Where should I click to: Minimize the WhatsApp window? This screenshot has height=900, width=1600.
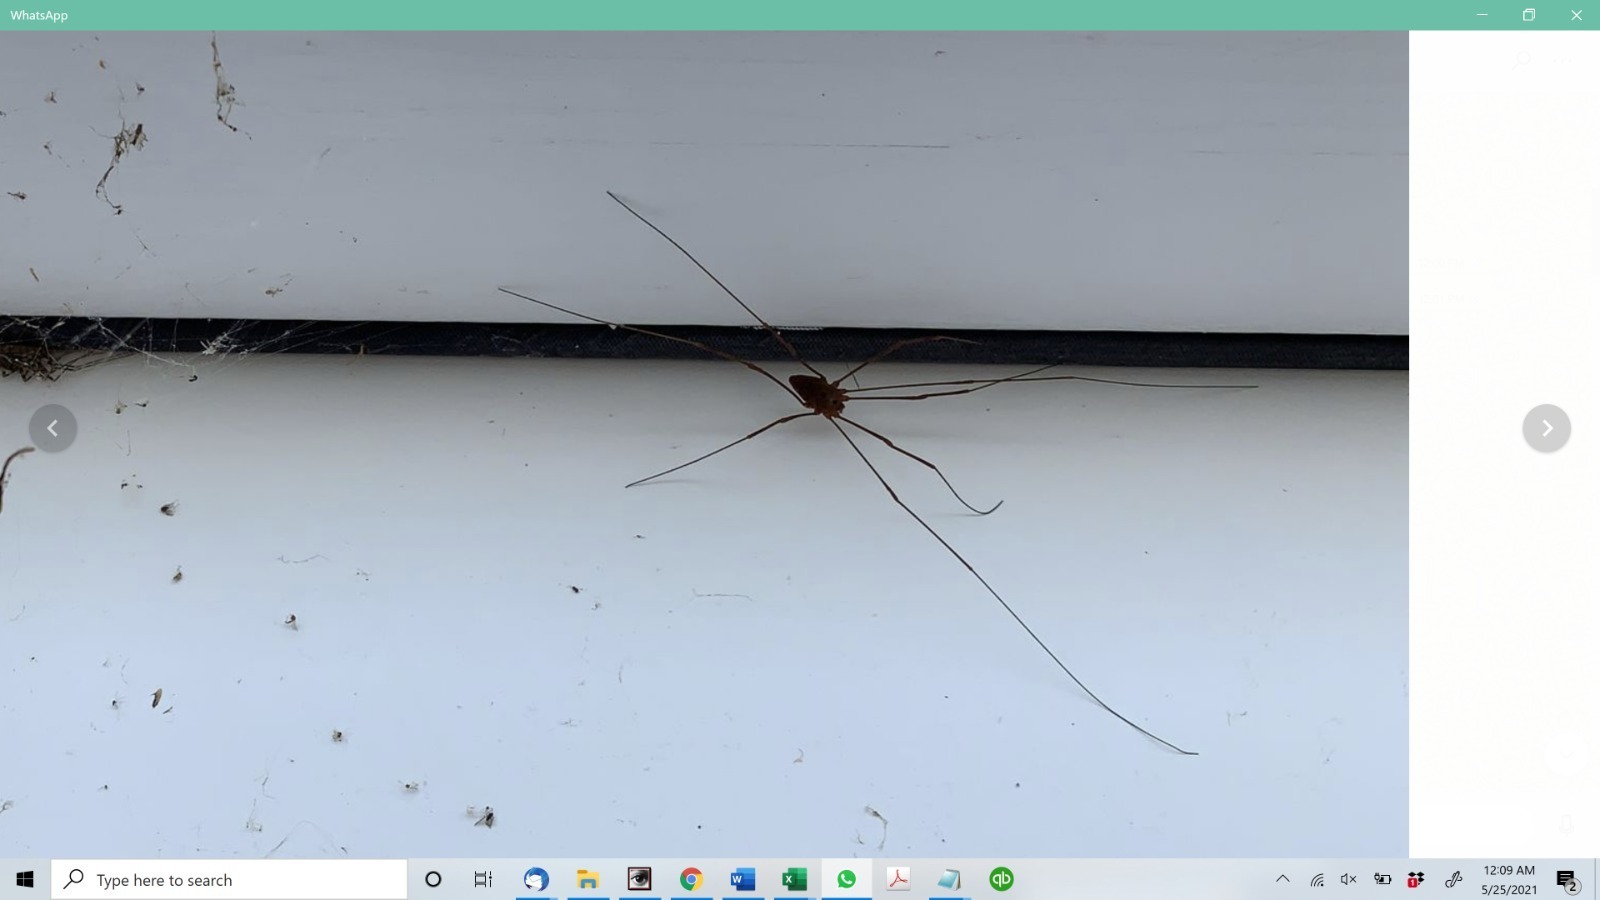(1482, 15)
